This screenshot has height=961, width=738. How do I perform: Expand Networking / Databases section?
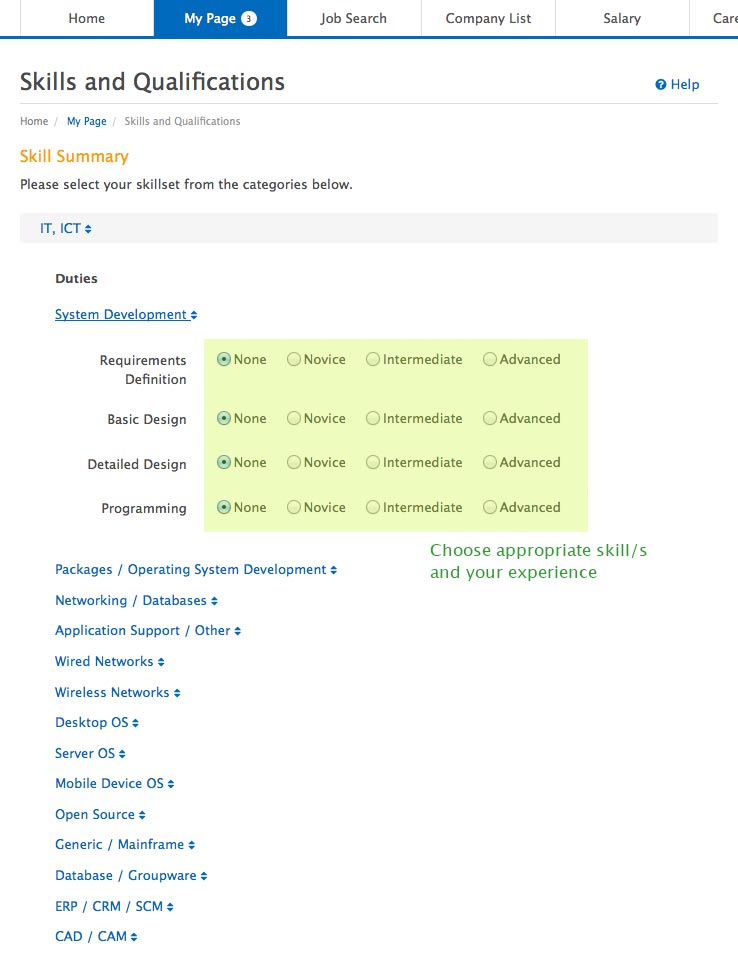(137, 601)
